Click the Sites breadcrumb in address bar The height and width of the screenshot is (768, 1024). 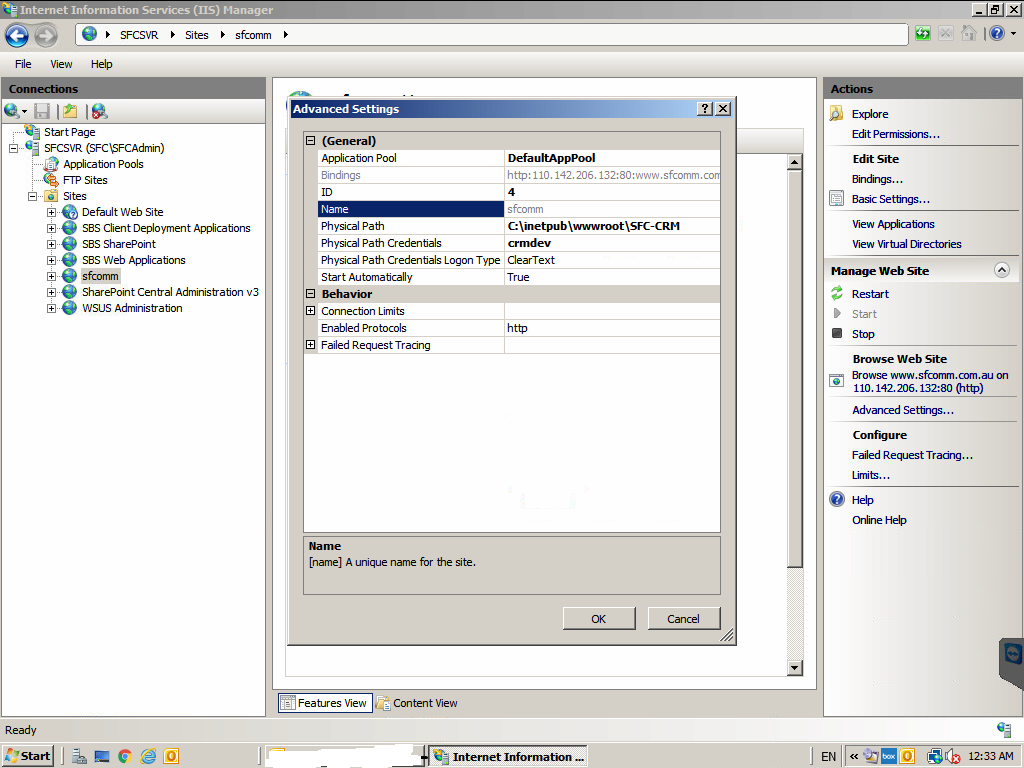pyautogui.click(x=197, y=35)
